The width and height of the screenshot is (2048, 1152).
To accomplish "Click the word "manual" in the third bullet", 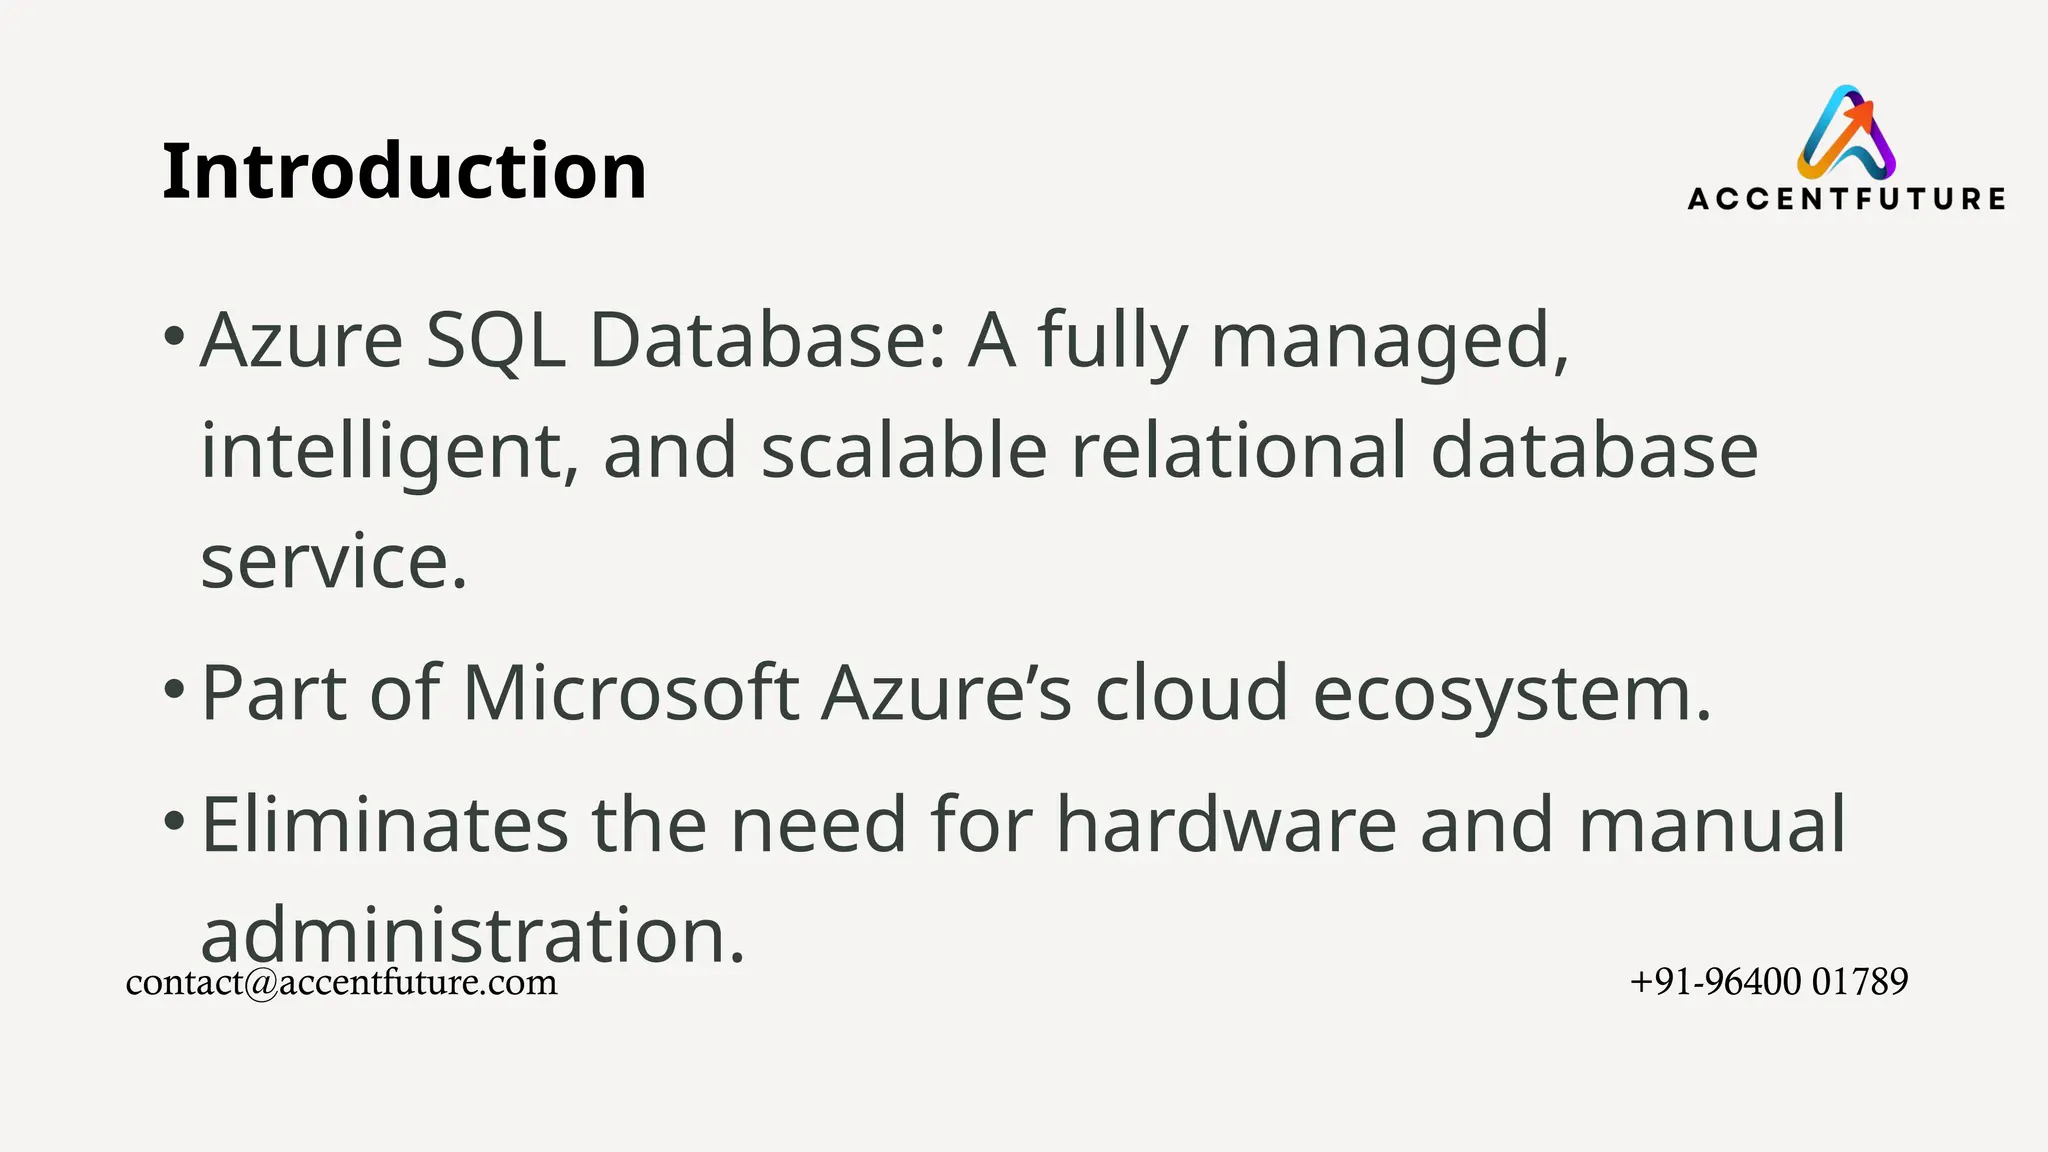I will pyautogui.click(x=1711, y=825).
